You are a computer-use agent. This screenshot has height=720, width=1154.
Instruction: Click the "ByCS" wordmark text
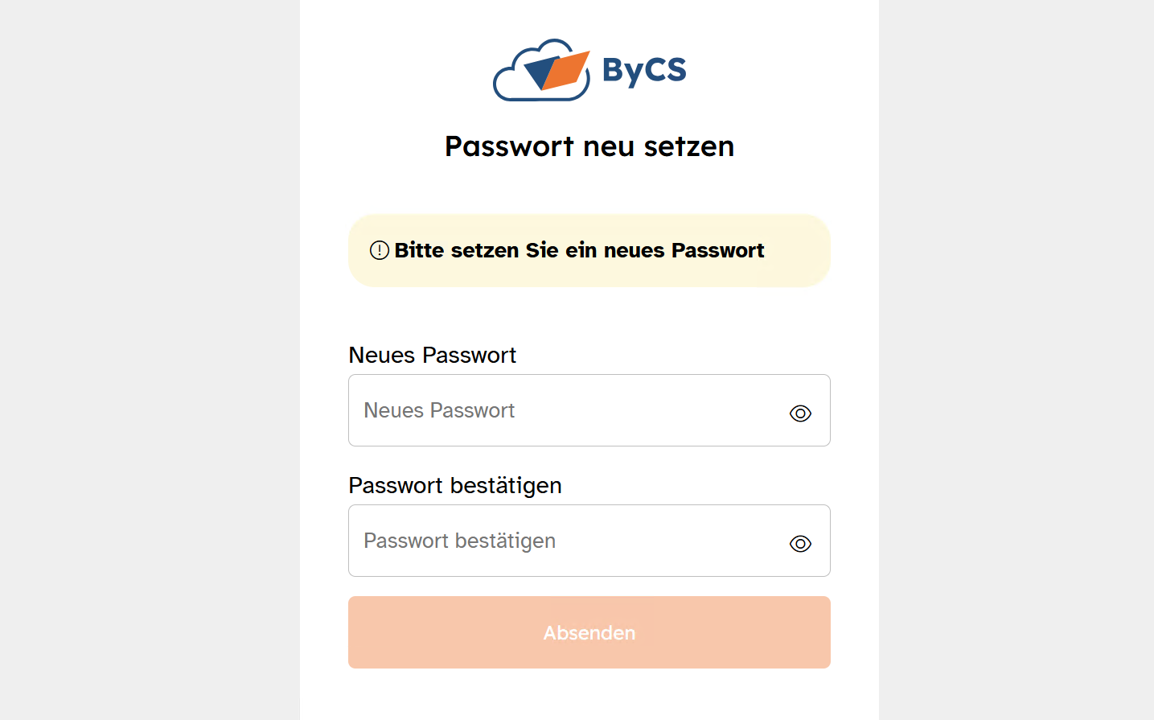[644, 71]
